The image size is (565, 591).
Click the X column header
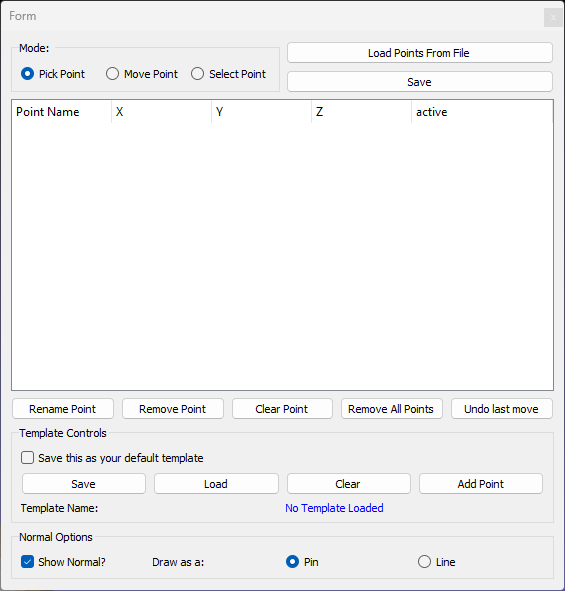(x=161, y=112)
